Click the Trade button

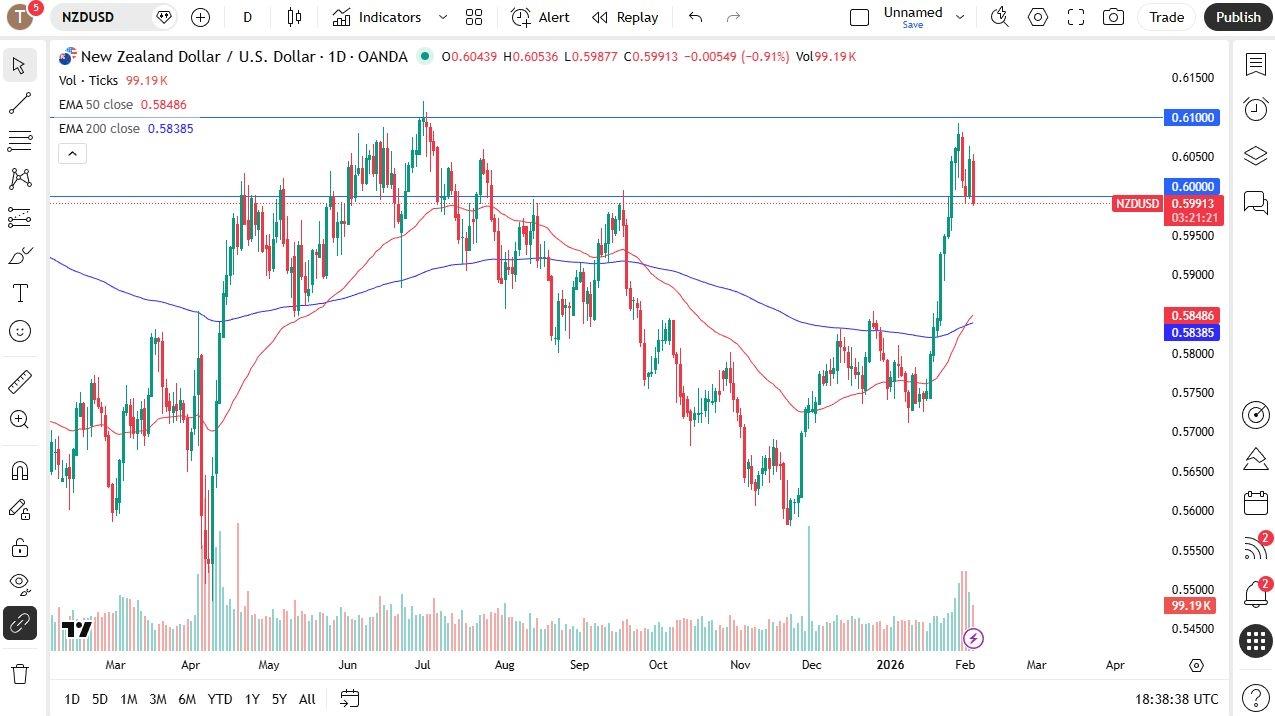click(1166, 17)
